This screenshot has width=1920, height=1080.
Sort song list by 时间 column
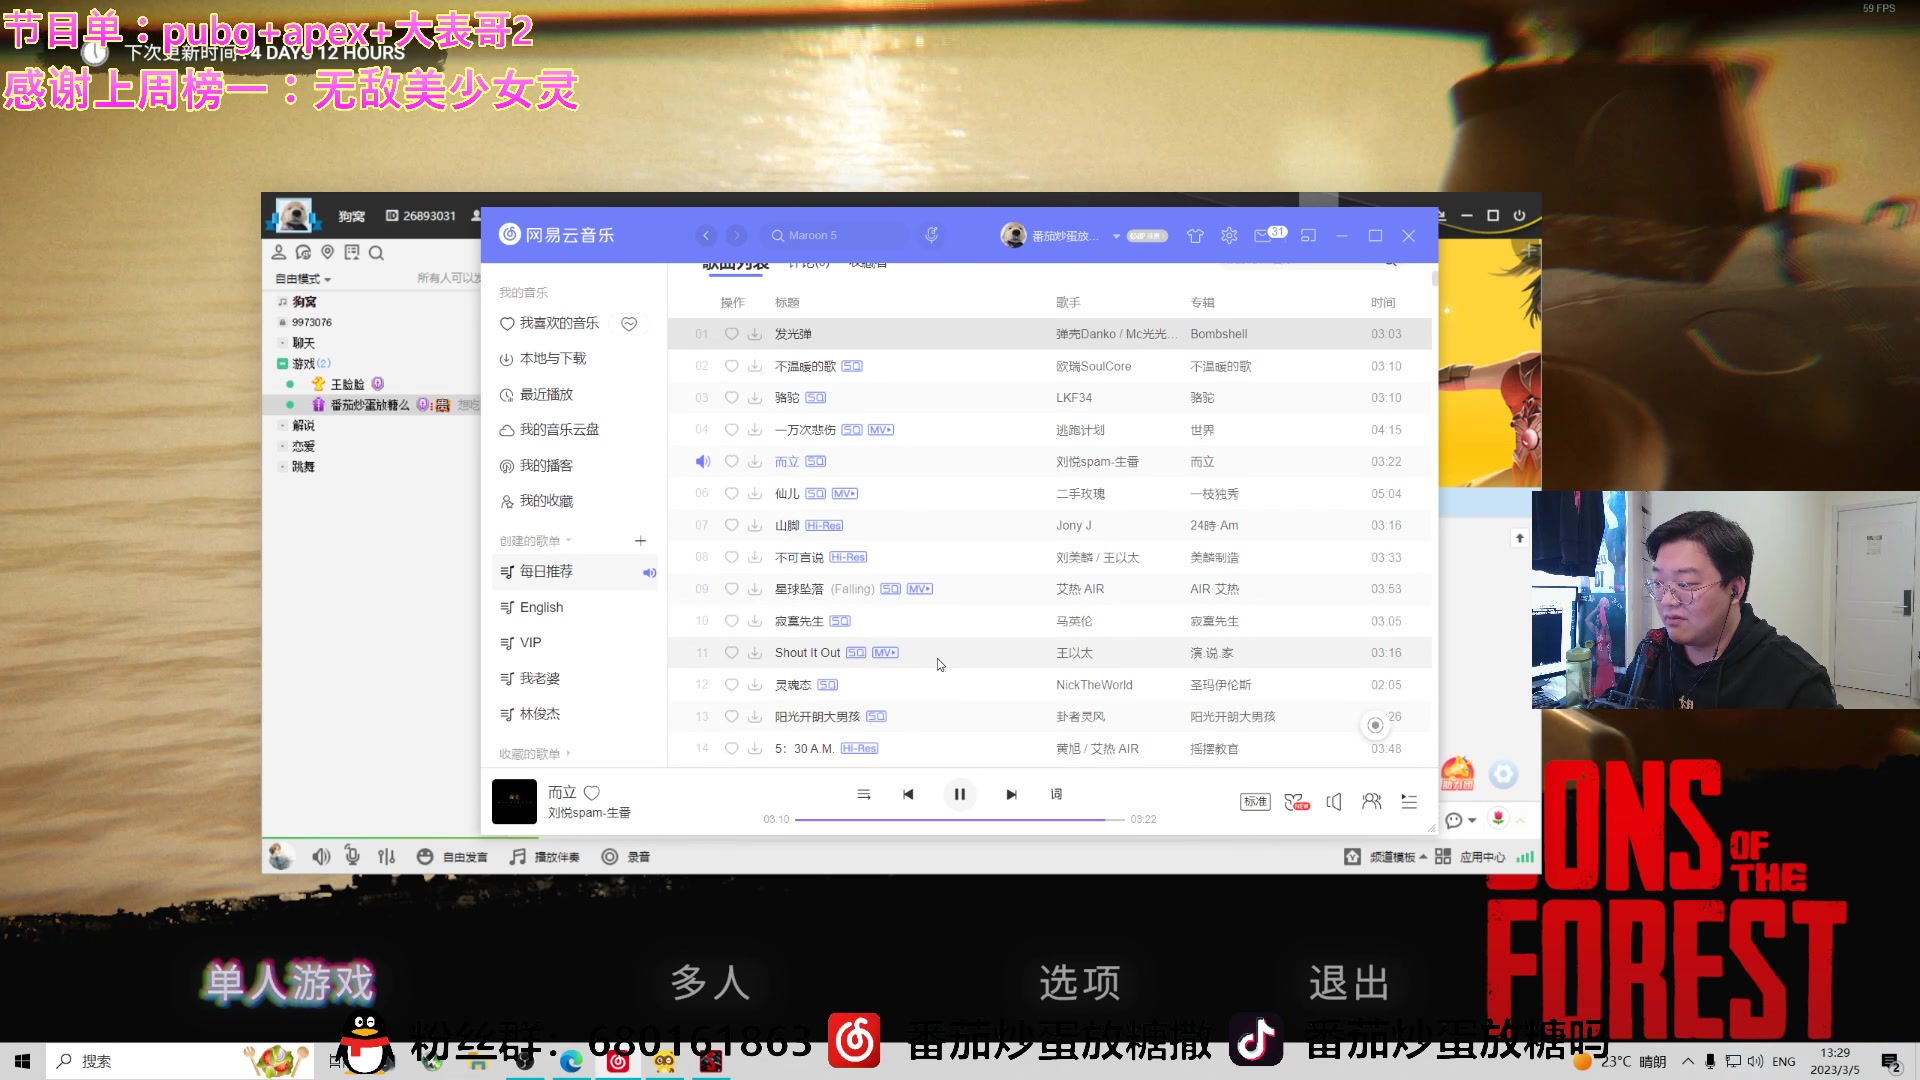pos(1383,302)
